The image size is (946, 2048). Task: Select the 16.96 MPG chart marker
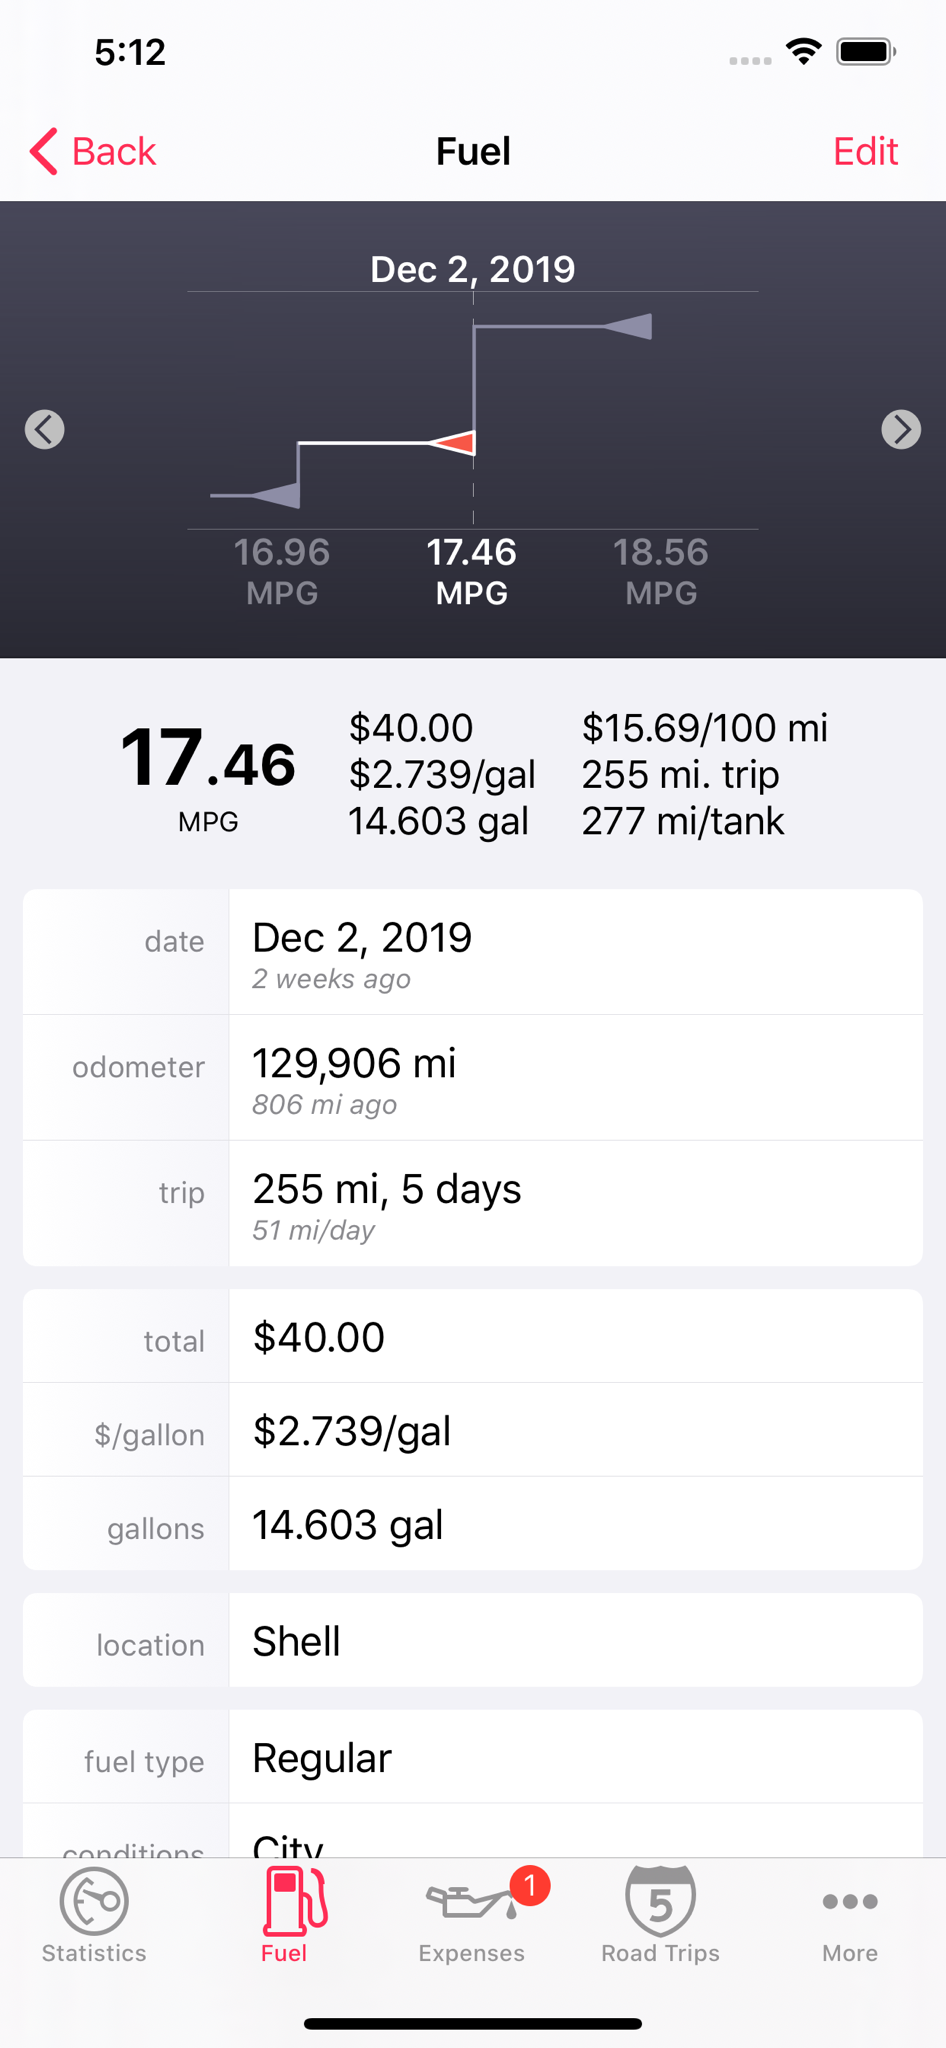(276, 494)
